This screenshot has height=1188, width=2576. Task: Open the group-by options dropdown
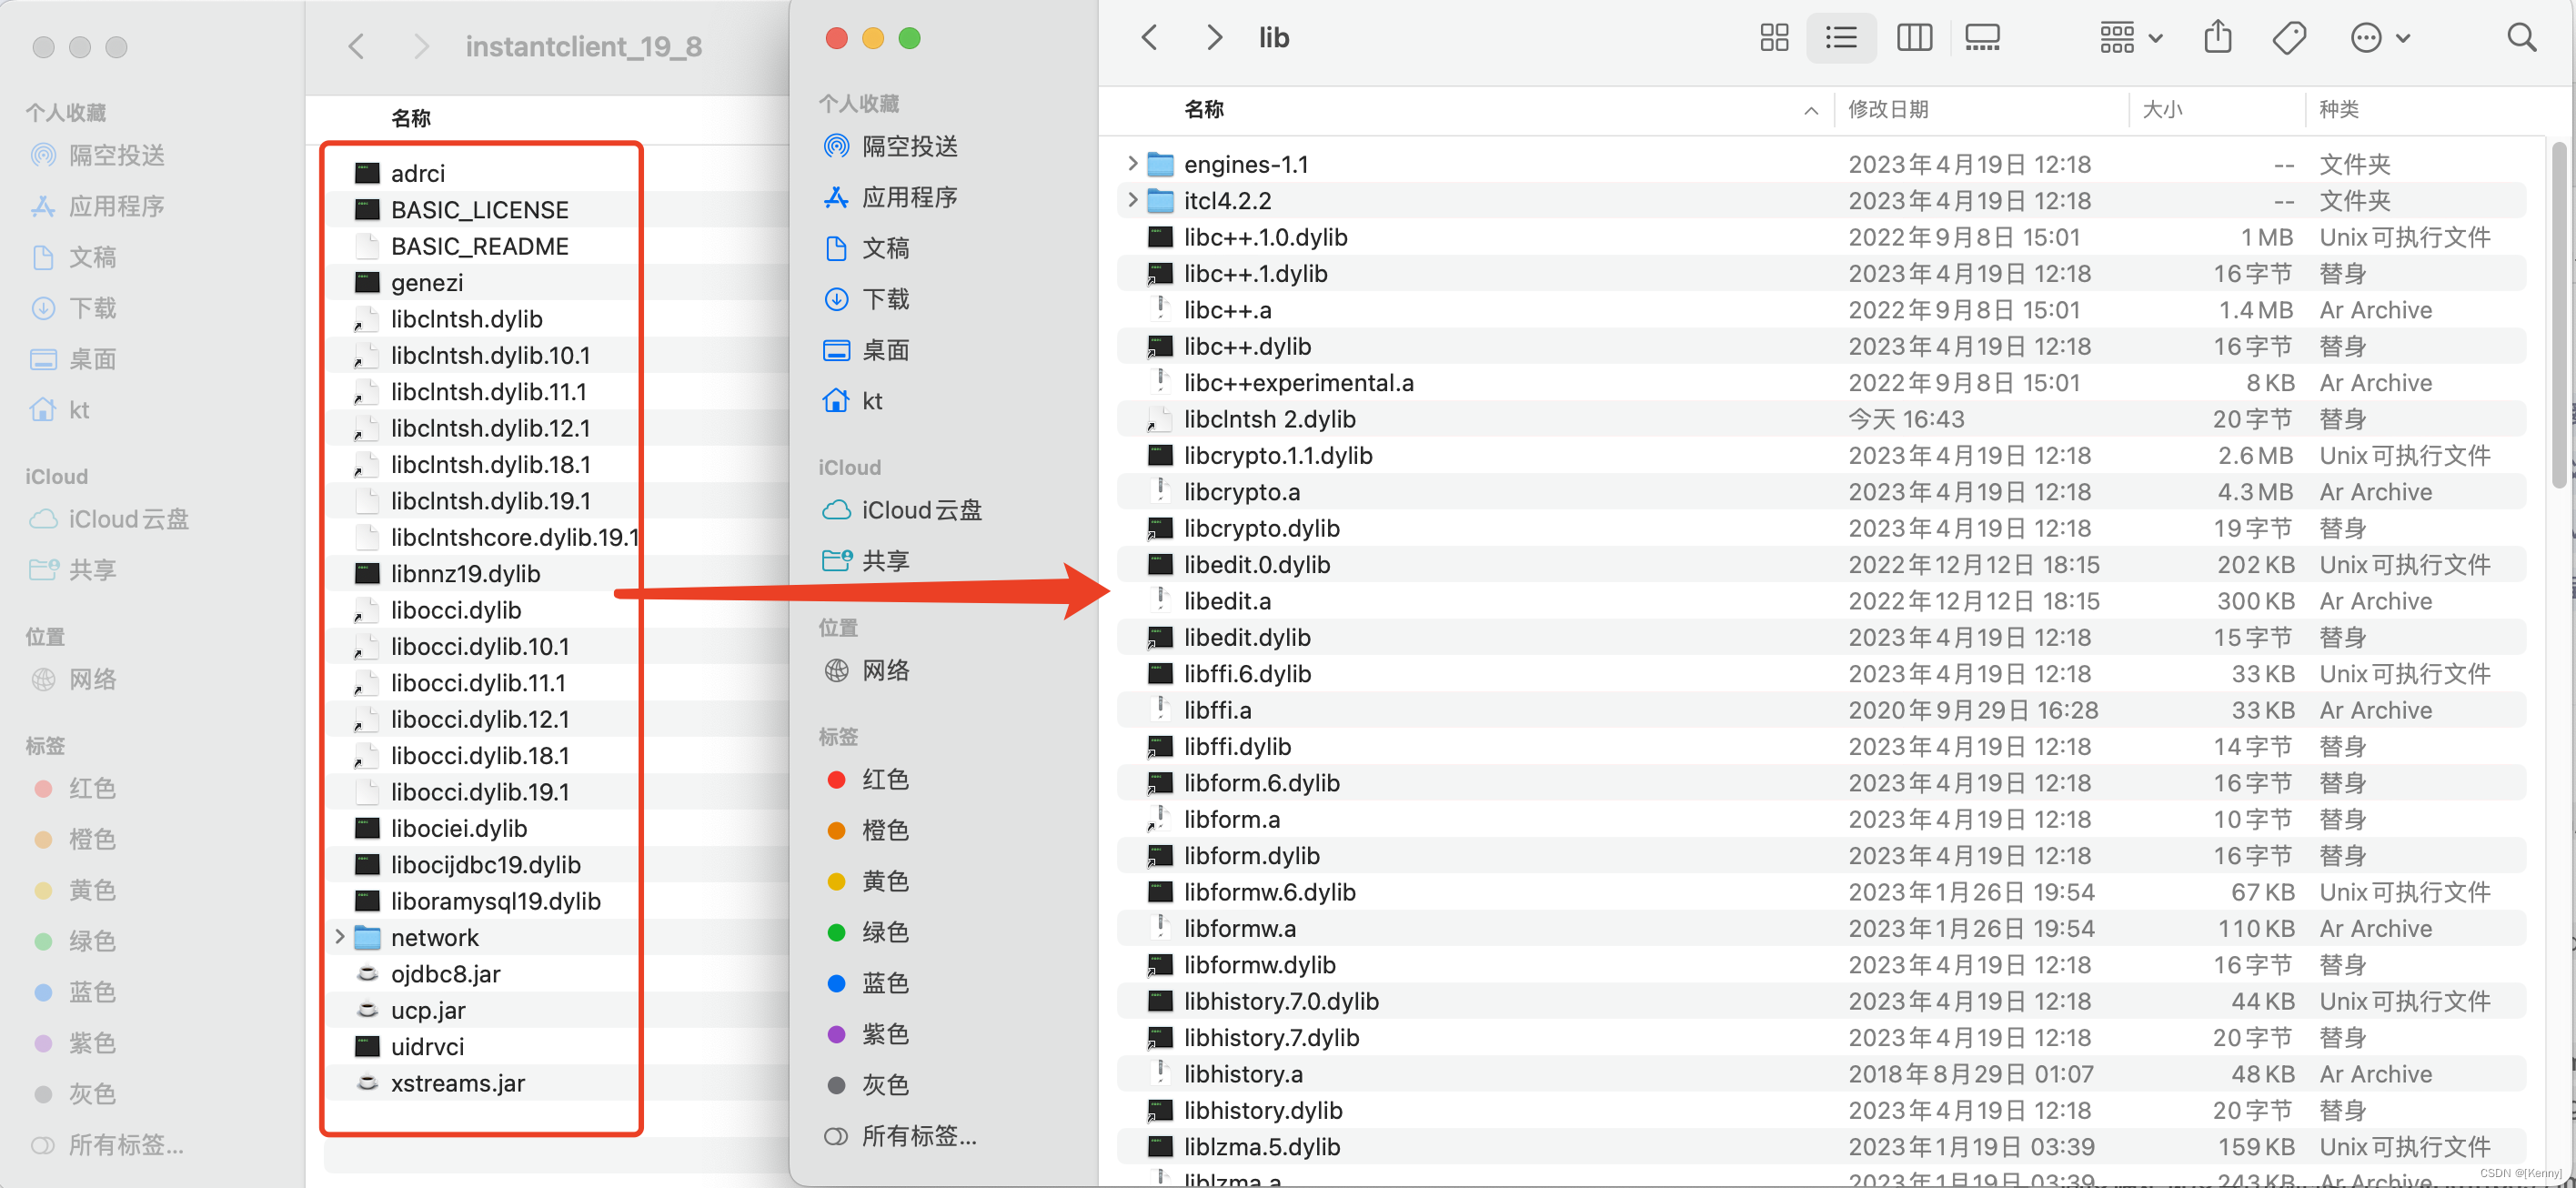tap(2131, 38)
